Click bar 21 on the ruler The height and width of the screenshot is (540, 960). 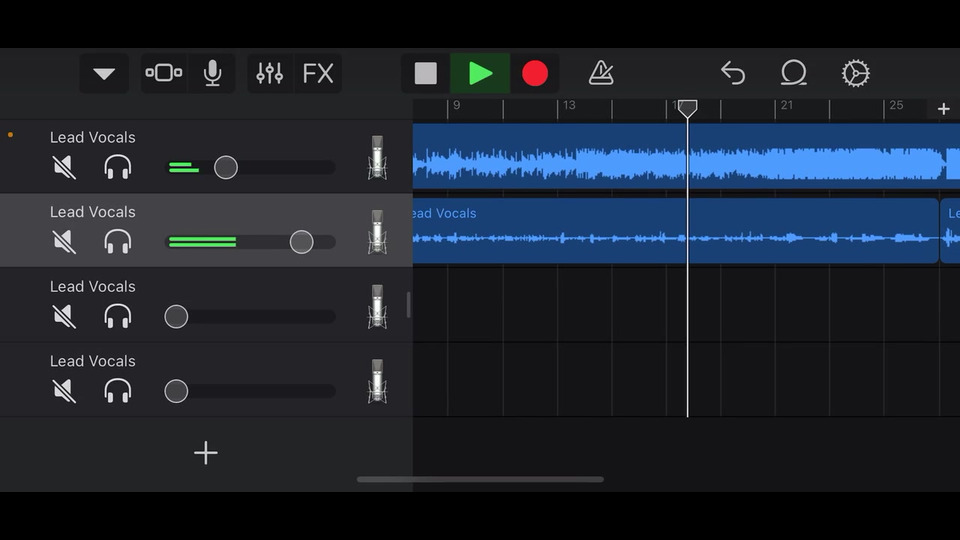[x=787, y=105]
